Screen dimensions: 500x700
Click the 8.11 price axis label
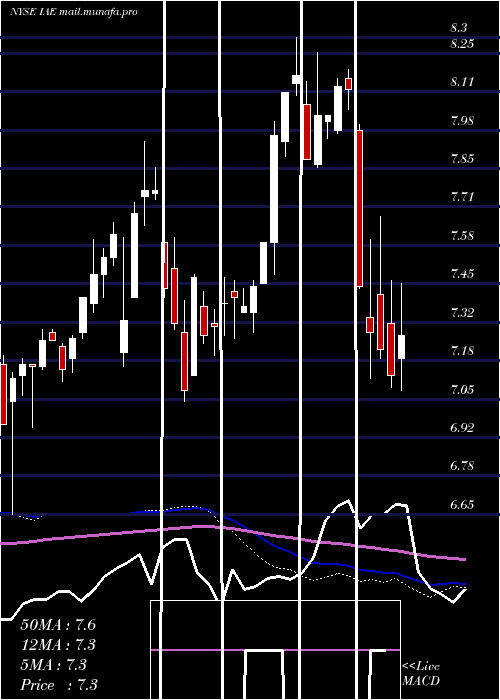coord(462,82)
